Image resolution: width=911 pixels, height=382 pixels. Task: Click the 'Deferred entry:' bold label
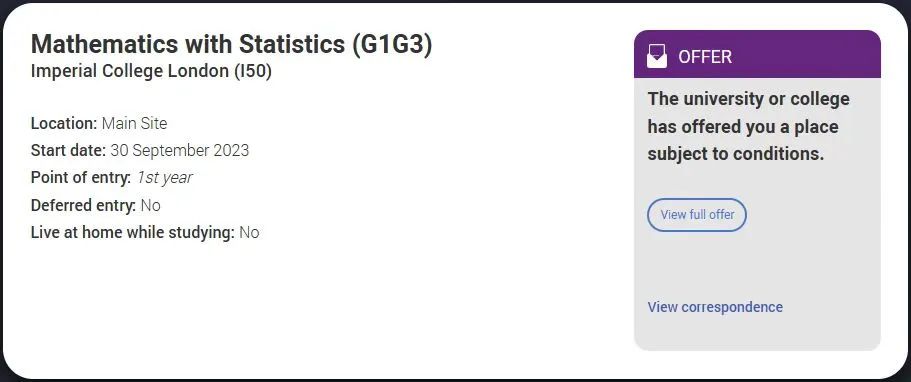point(84,205)
